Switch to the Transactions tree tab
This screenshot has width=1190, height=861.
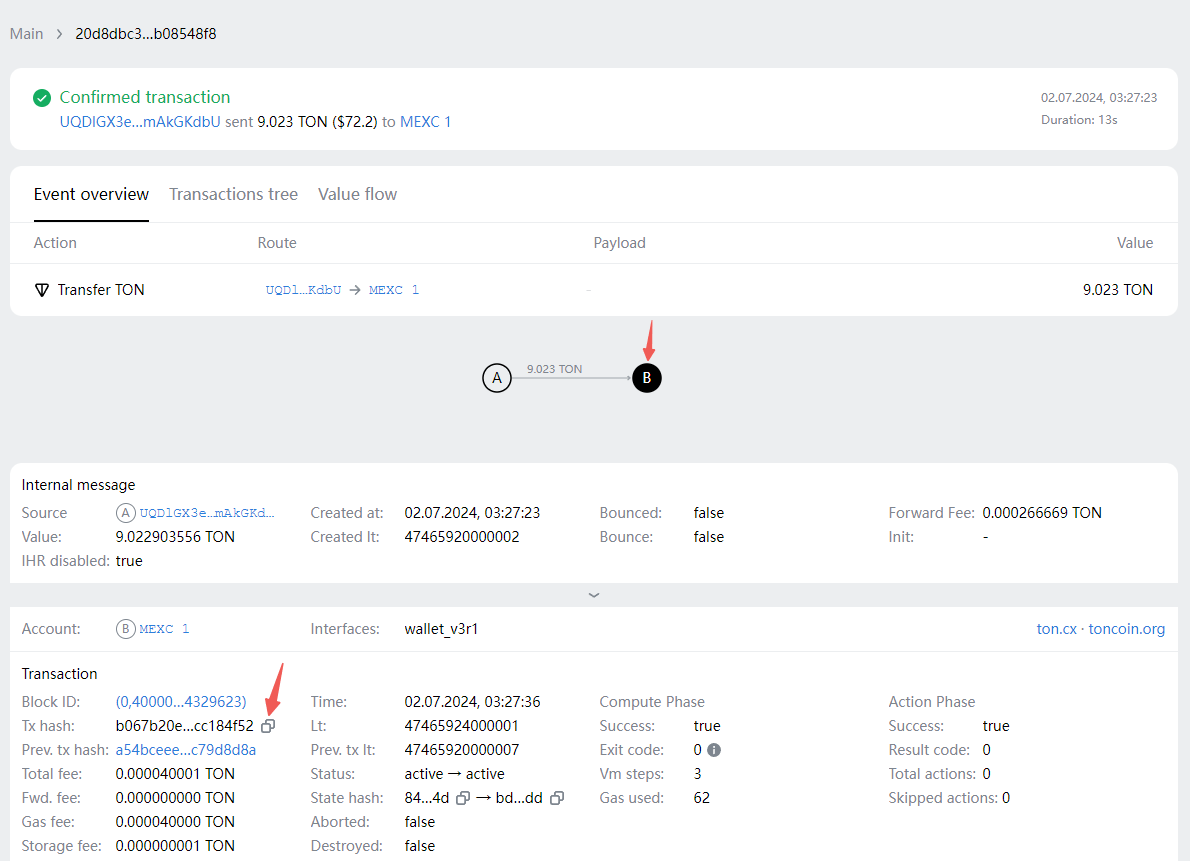pyautogui.click(x=233, y=194)
